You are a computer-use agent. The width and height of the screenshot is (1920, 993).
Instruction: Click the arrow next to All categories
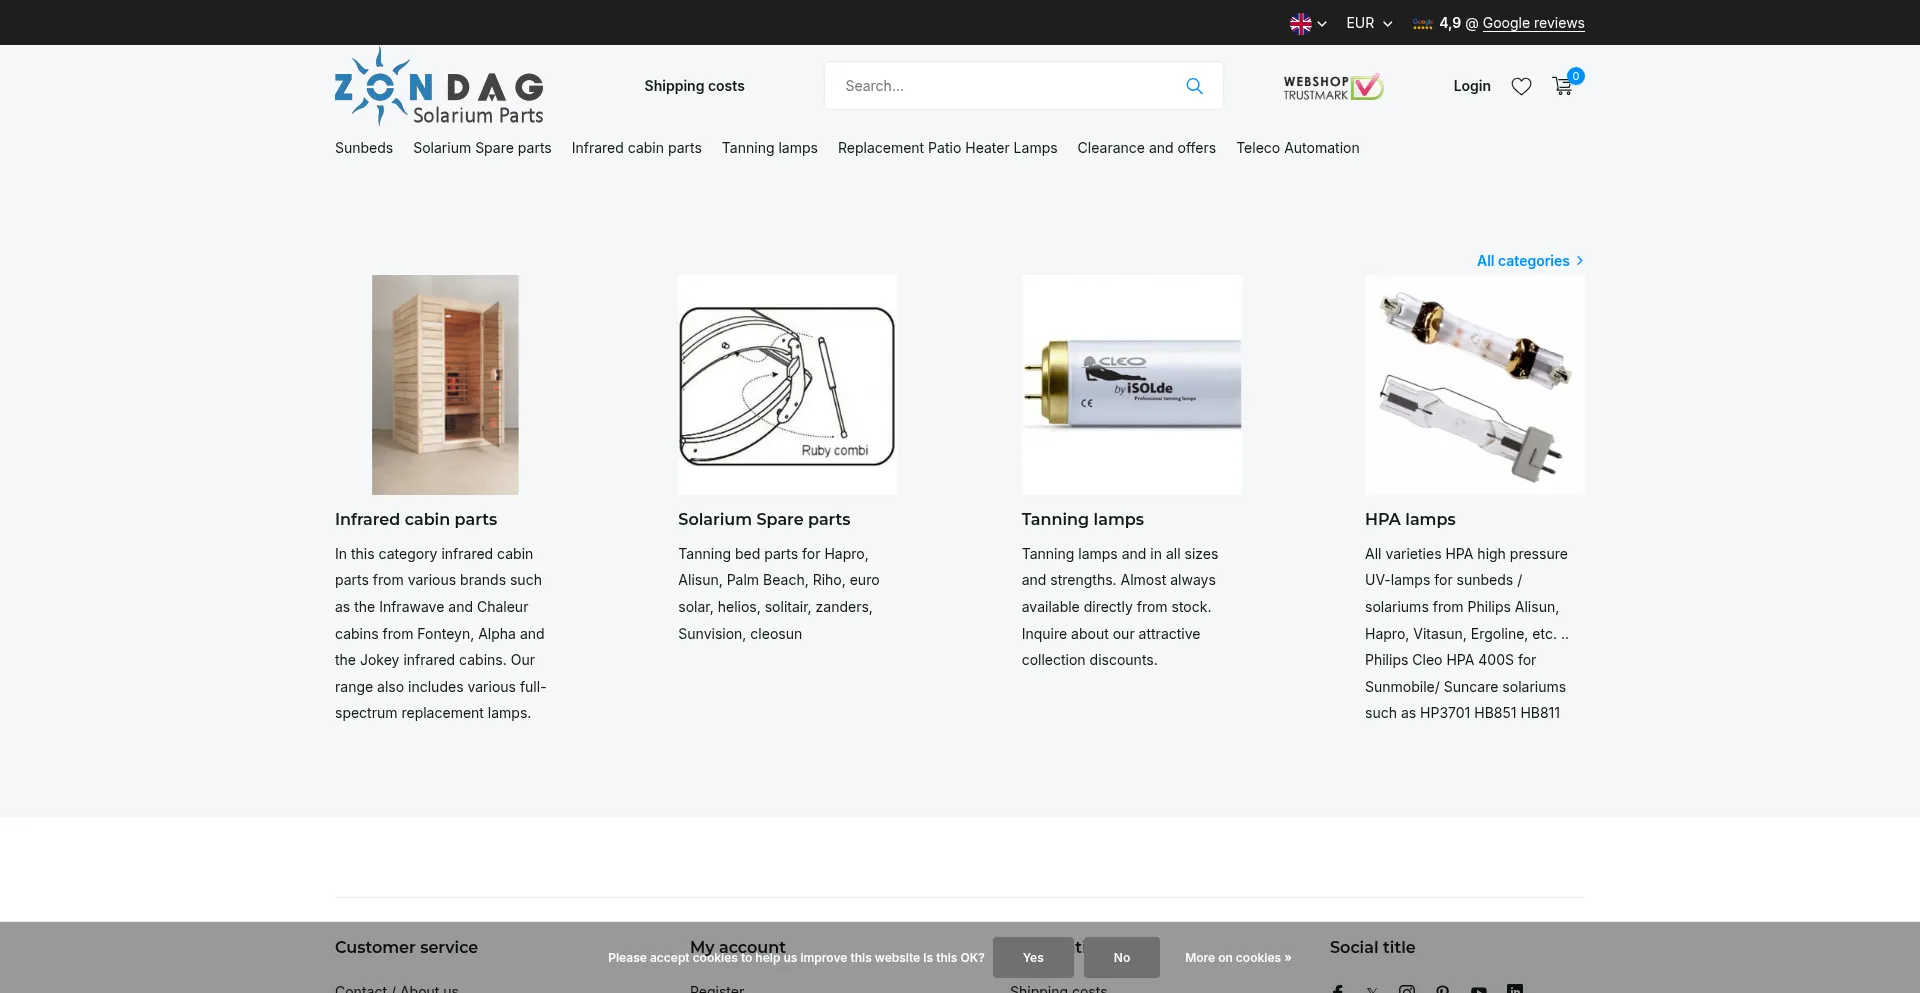tap(1580, 261)
